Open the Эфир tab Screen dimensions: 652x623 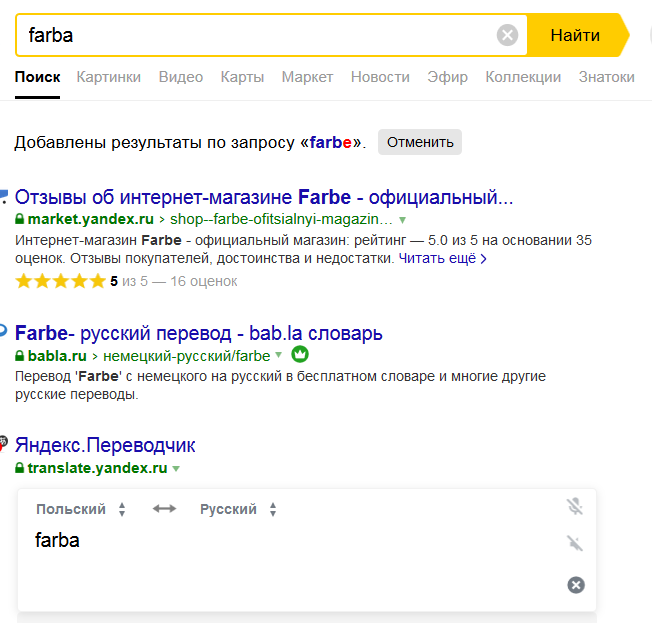click(447, 77)
